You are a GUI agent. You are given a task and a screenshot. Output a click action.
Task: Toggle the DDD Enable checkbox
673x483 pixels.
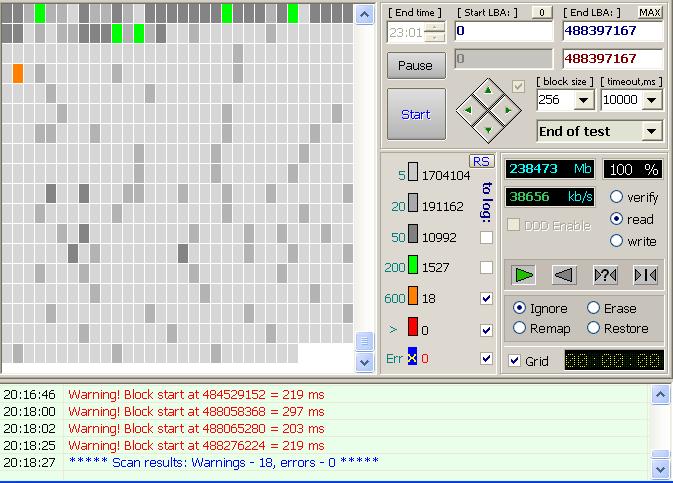point(513,225)
